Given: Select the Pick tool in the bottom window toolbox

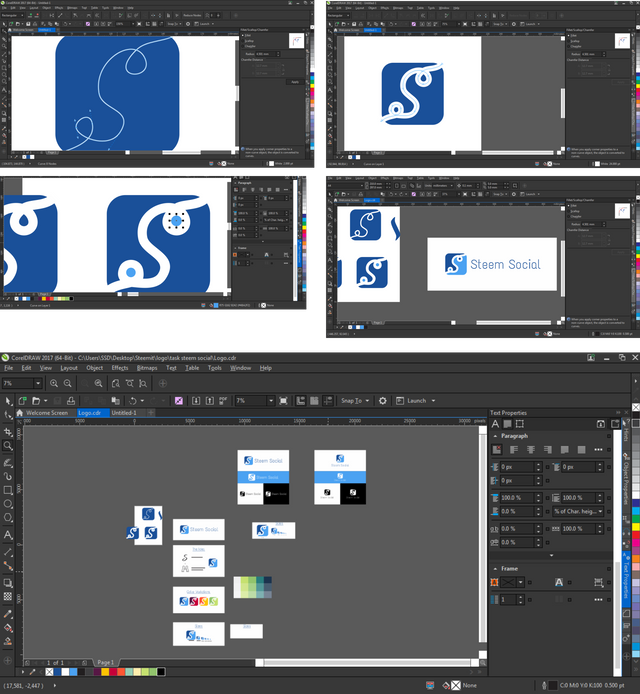Looking at the screenshot, I should click(x=8, y=401).
